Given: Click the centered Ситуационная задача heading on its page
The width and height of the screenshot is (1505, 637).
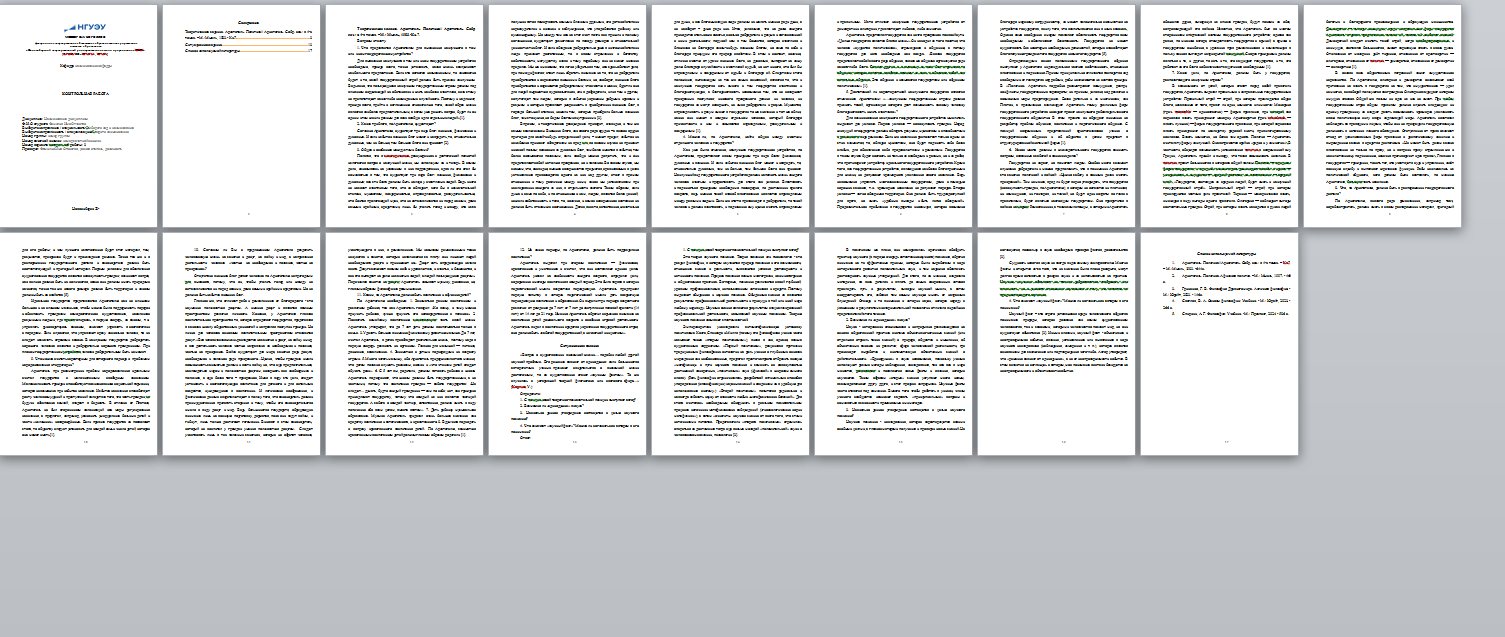Looking at the screenshot, I should 580,346.
